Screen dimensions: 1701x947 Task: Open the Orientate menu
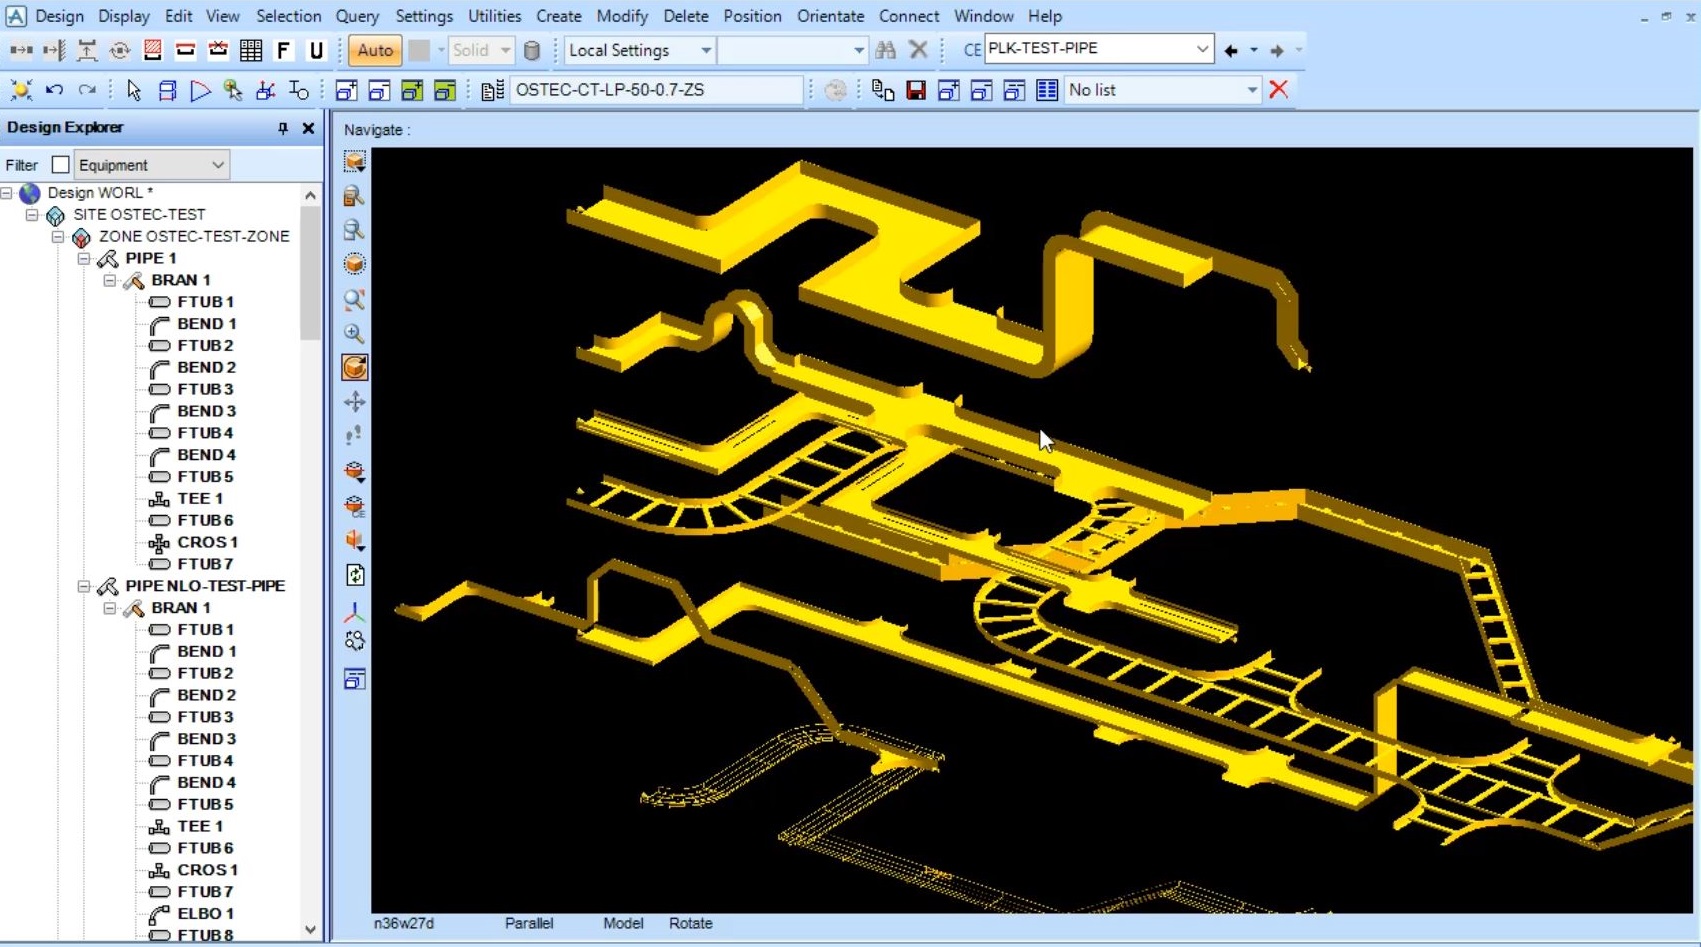point(830,16)
